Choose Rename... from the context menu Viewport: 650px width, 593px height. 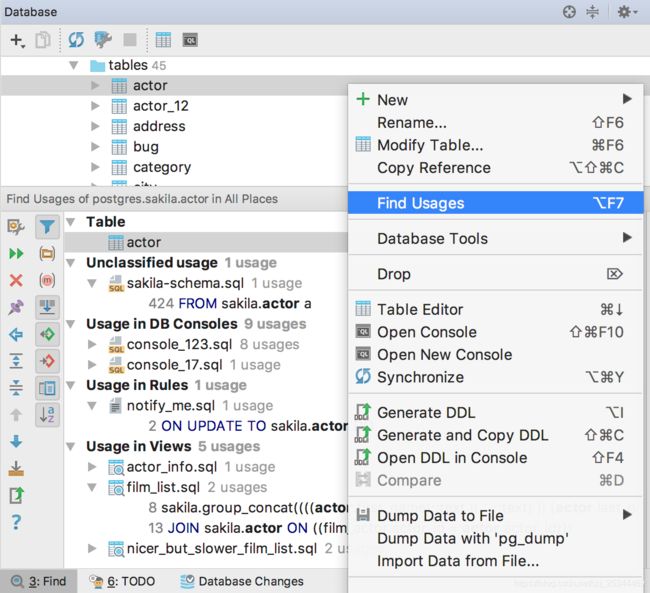(495, 123)
